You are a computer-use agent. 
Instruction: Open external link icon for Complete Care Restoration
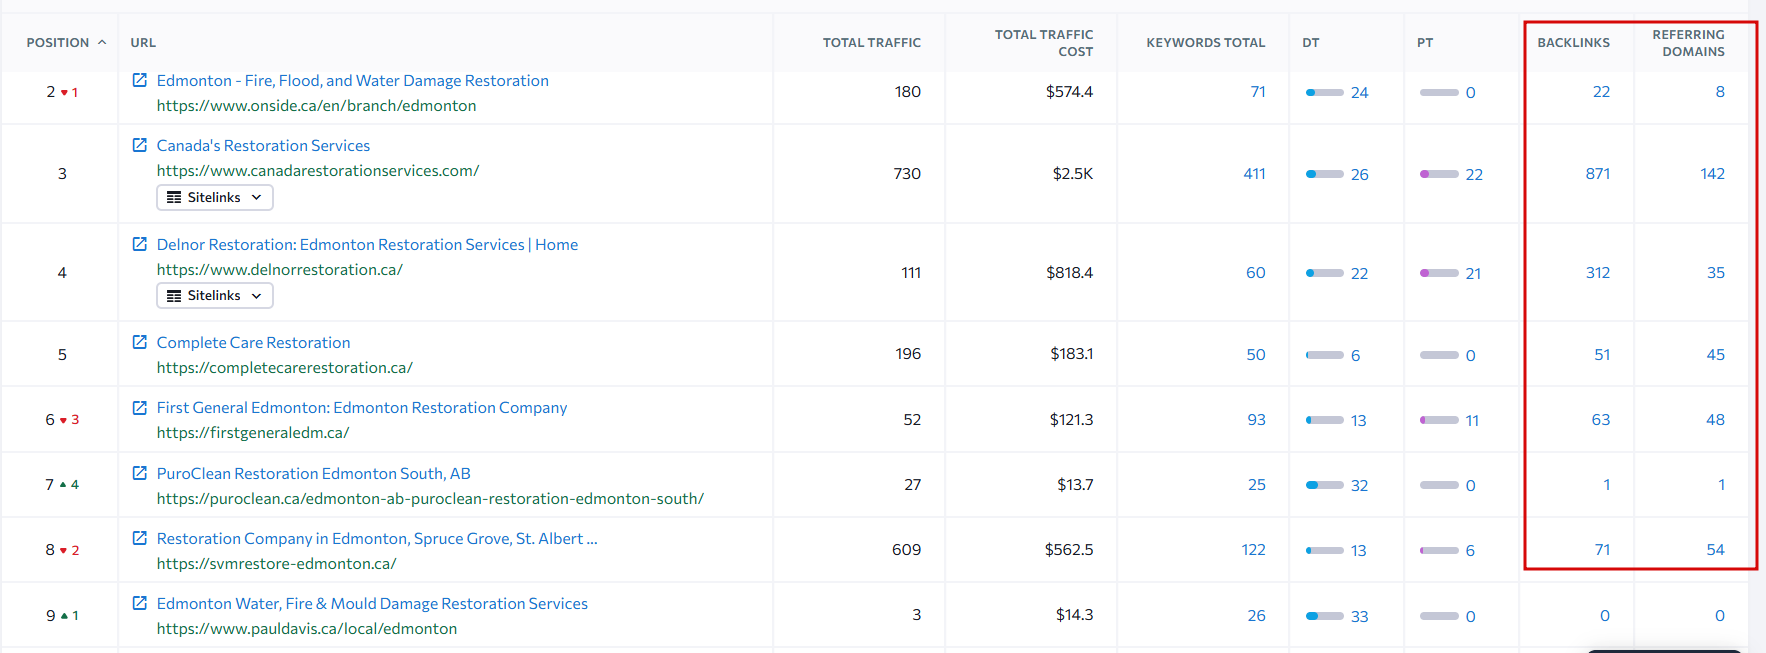[140, 342]
